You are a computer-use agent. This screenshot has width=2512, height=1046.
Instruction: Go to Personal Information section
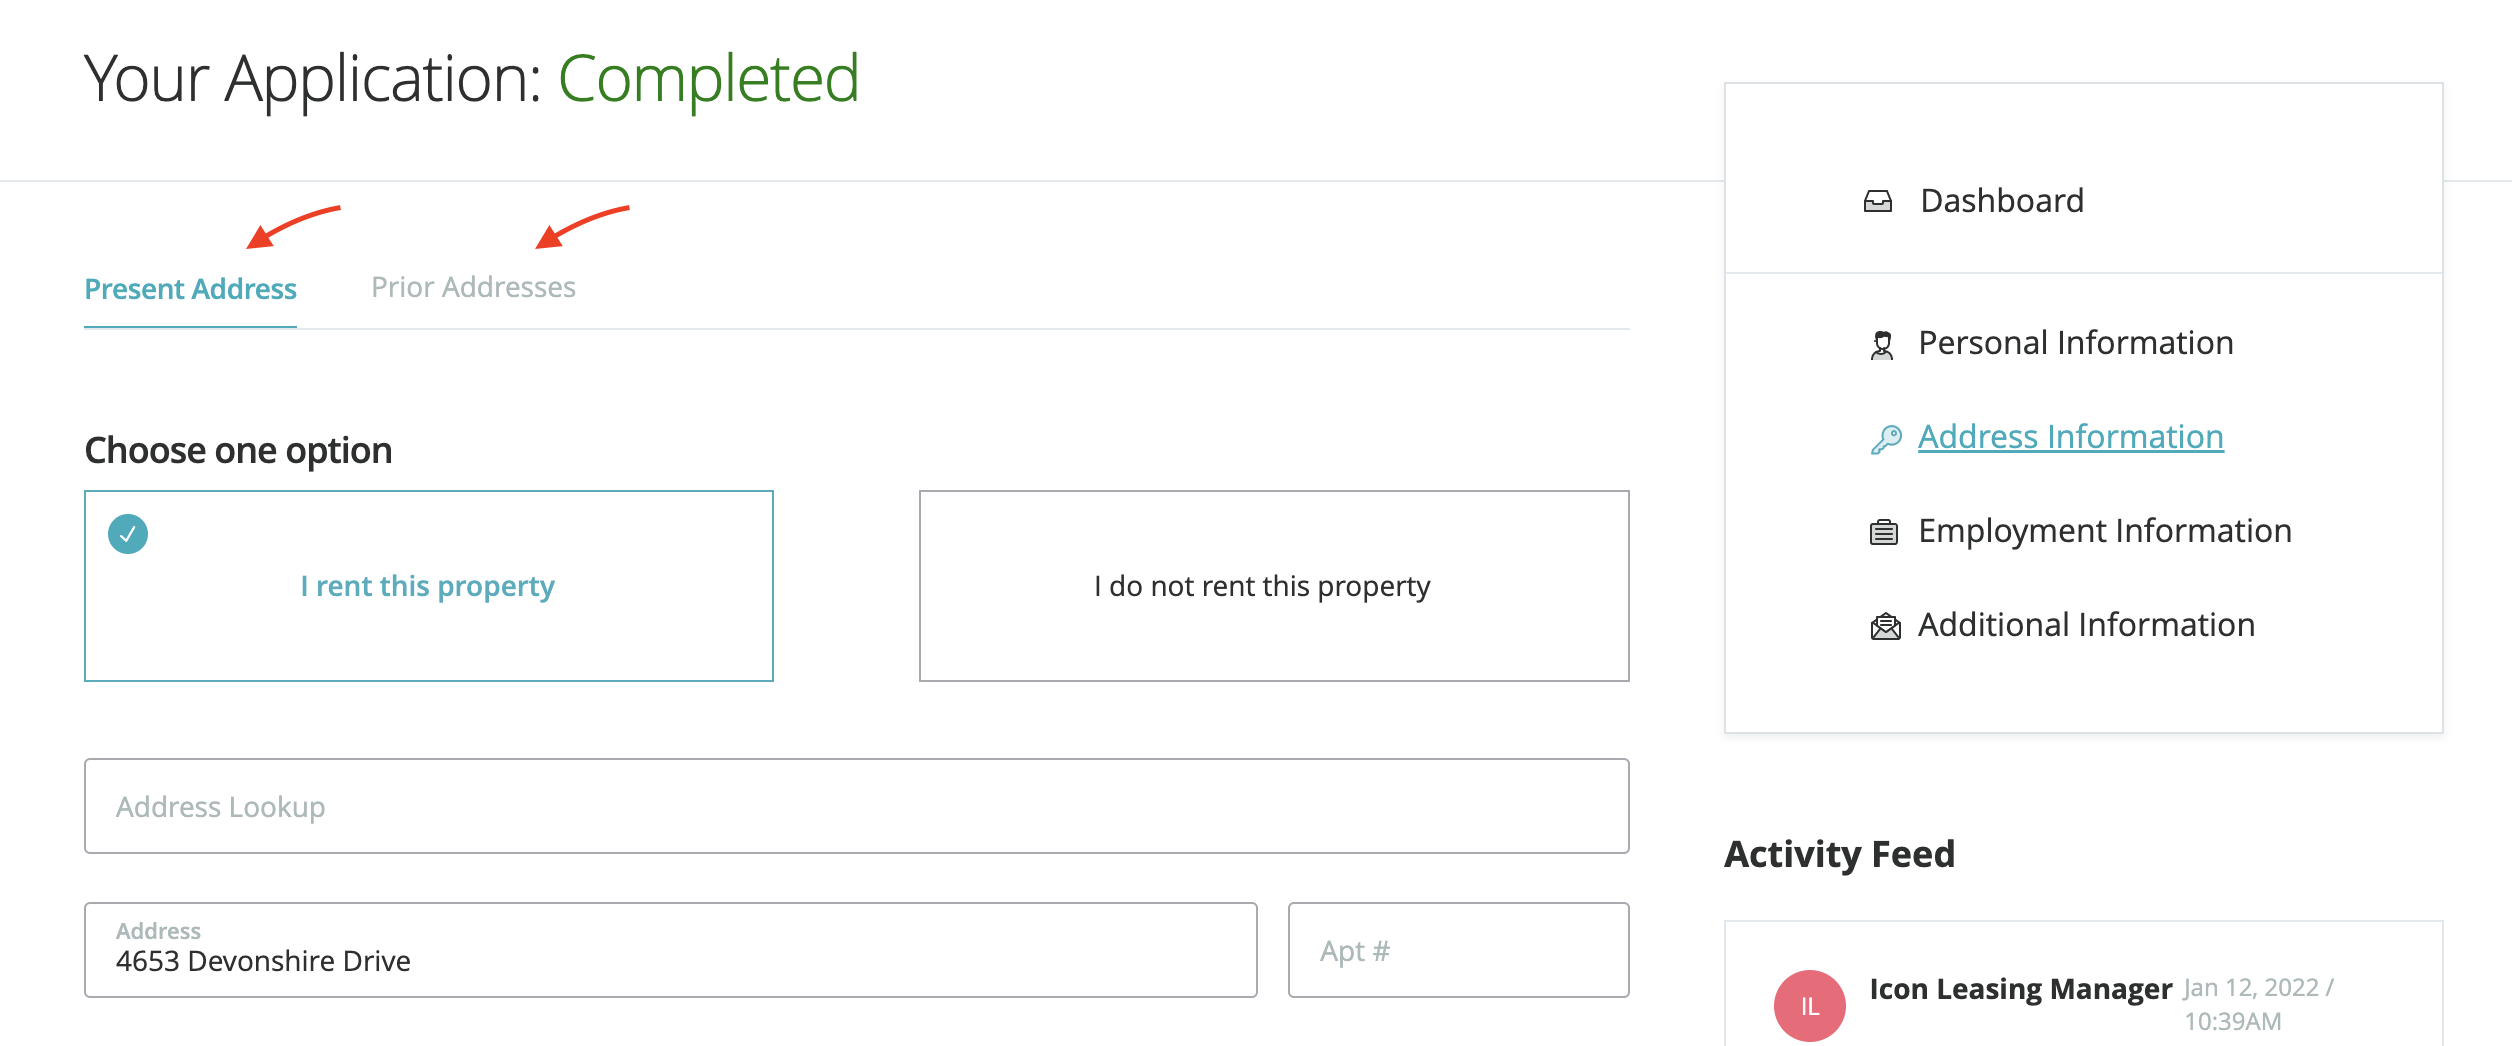point(2075,343)
